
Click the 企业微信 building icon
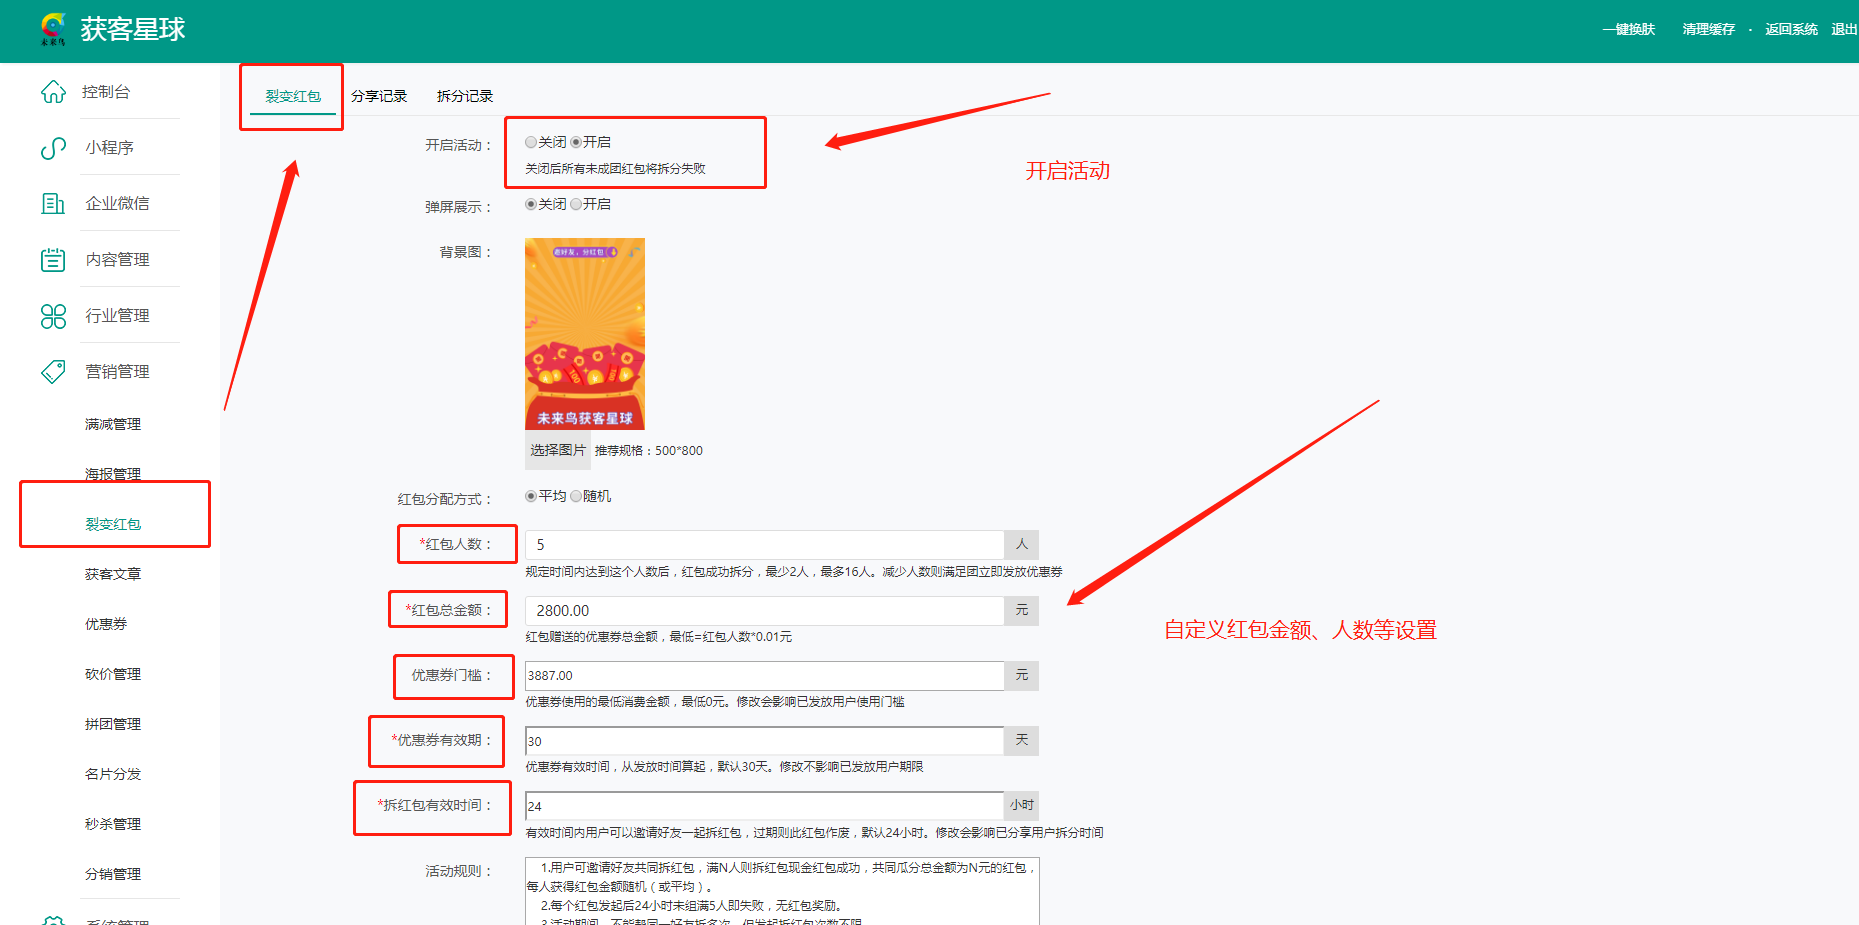53,204
